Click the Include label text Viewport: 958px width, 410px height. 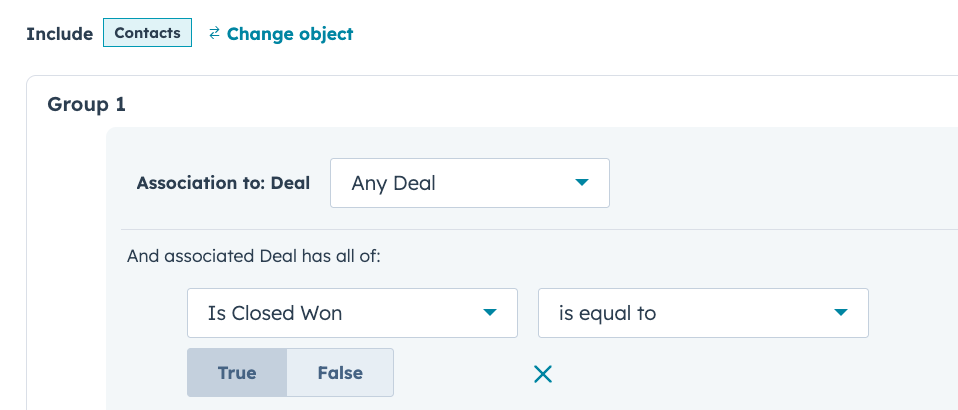pos(59,34)
